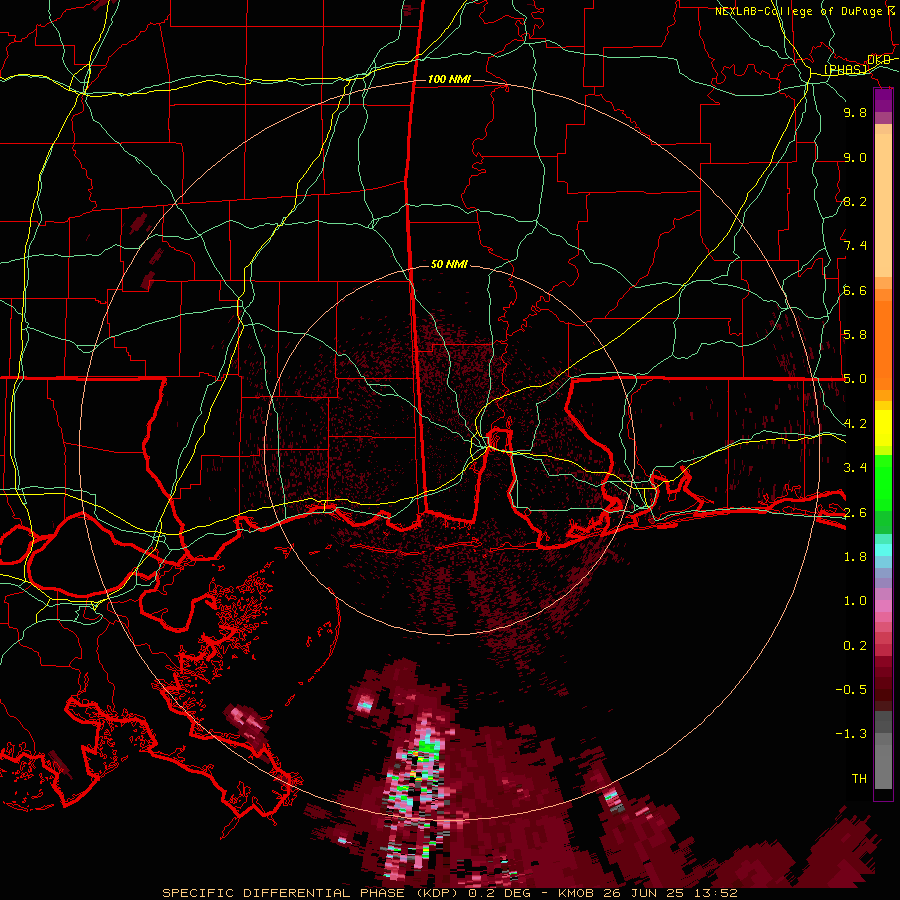Select the NEXLAB-College of DuPage credit text

798,11
